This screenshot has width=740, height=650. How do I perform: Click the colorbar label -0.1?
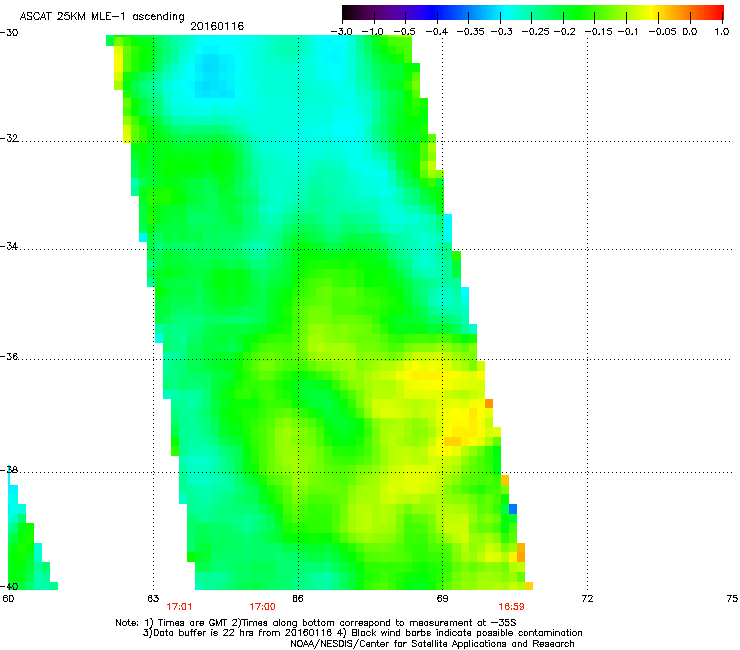tap(628, 32)
